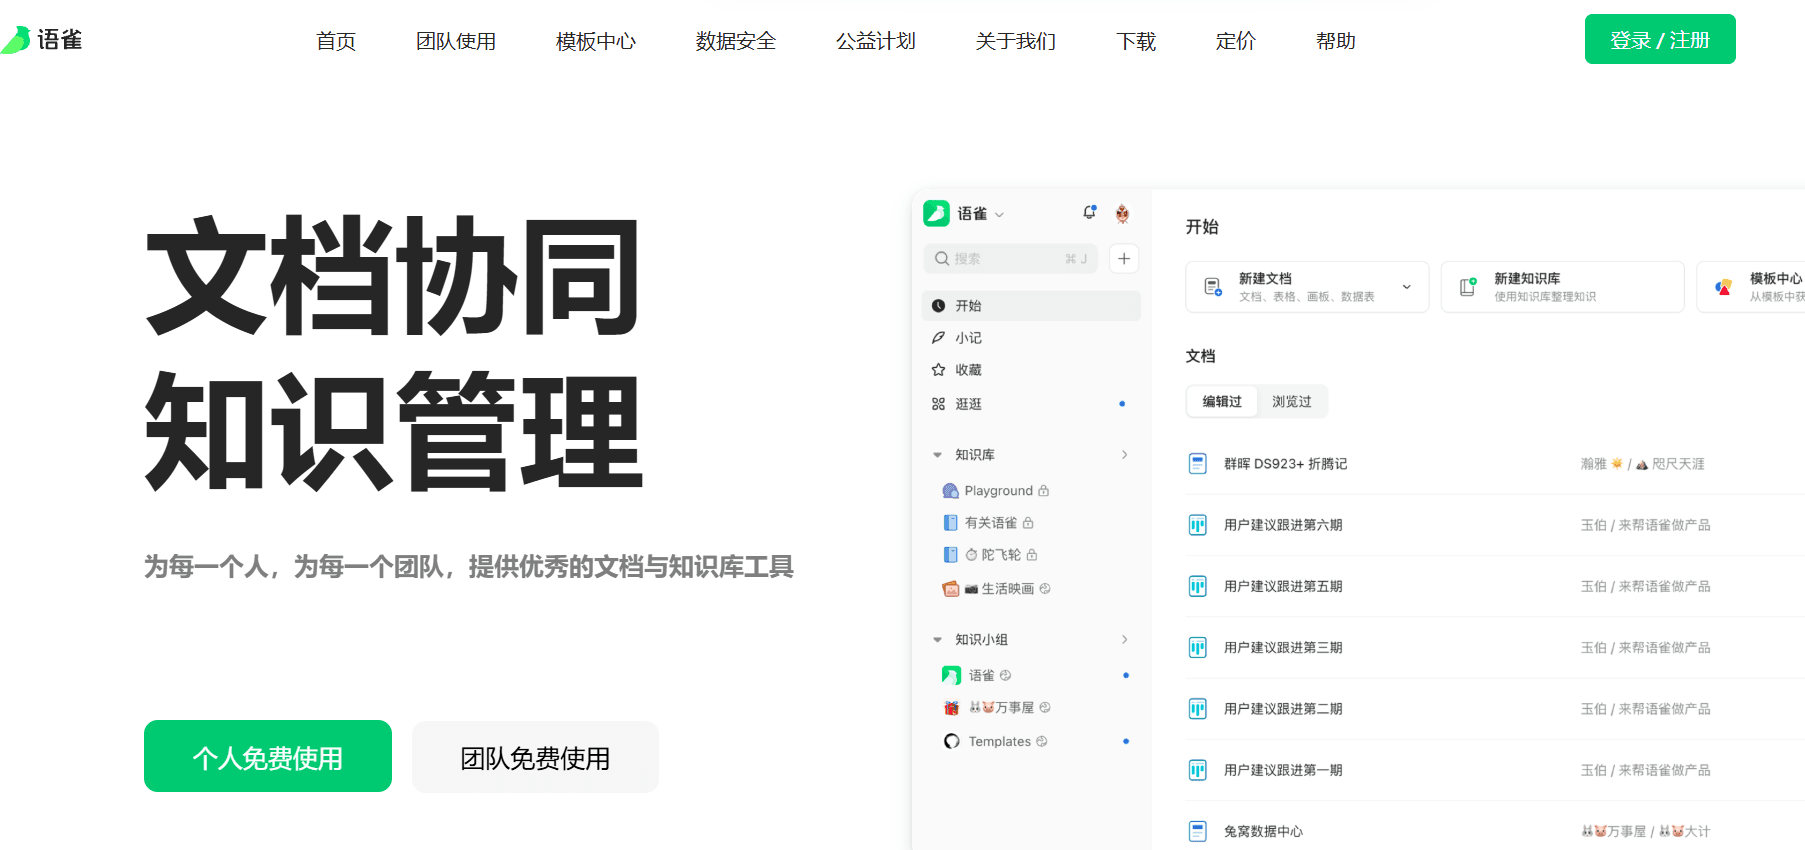Click the Playground knowledge base label

tap(998, 491)
